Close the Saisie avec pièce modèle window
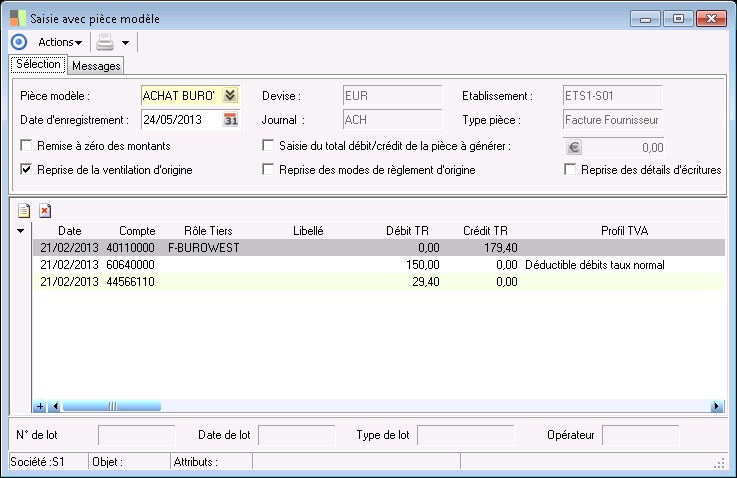This screenshot has height=478, width=737. coord(711,19)
